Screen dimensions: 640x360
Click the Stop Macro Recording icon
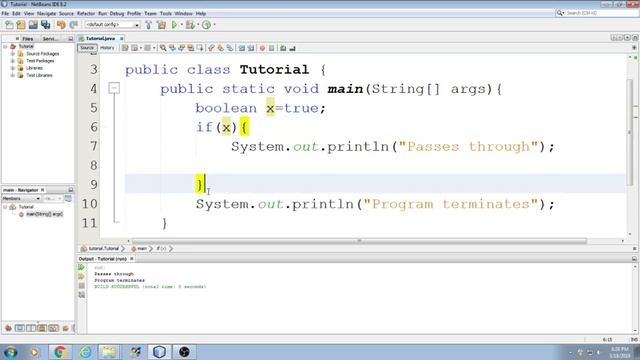pos(271,48)
